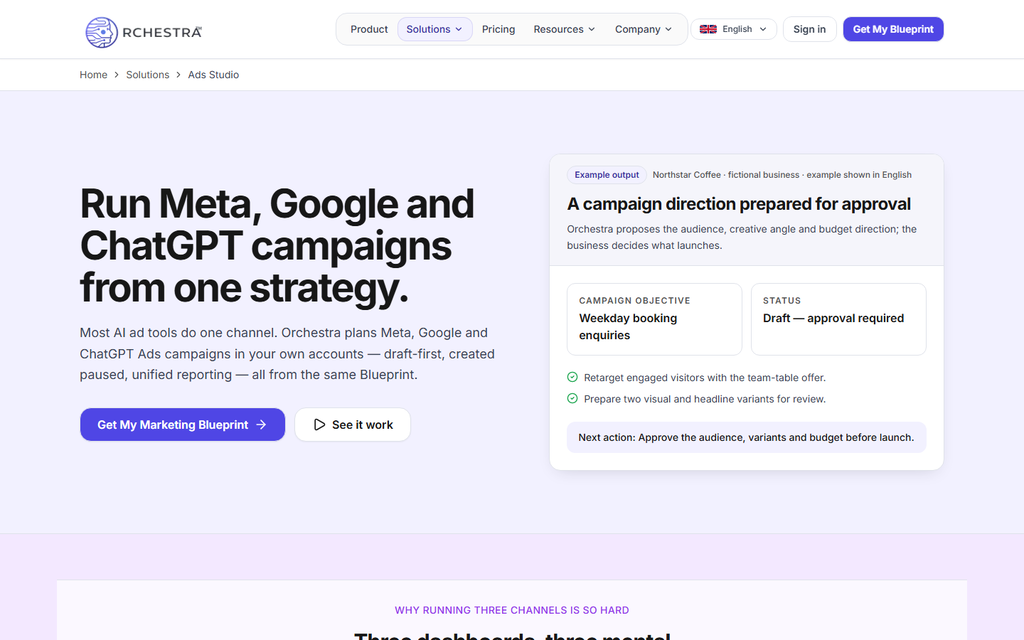Go to Solutions breadcrumb link

point(148,75)
